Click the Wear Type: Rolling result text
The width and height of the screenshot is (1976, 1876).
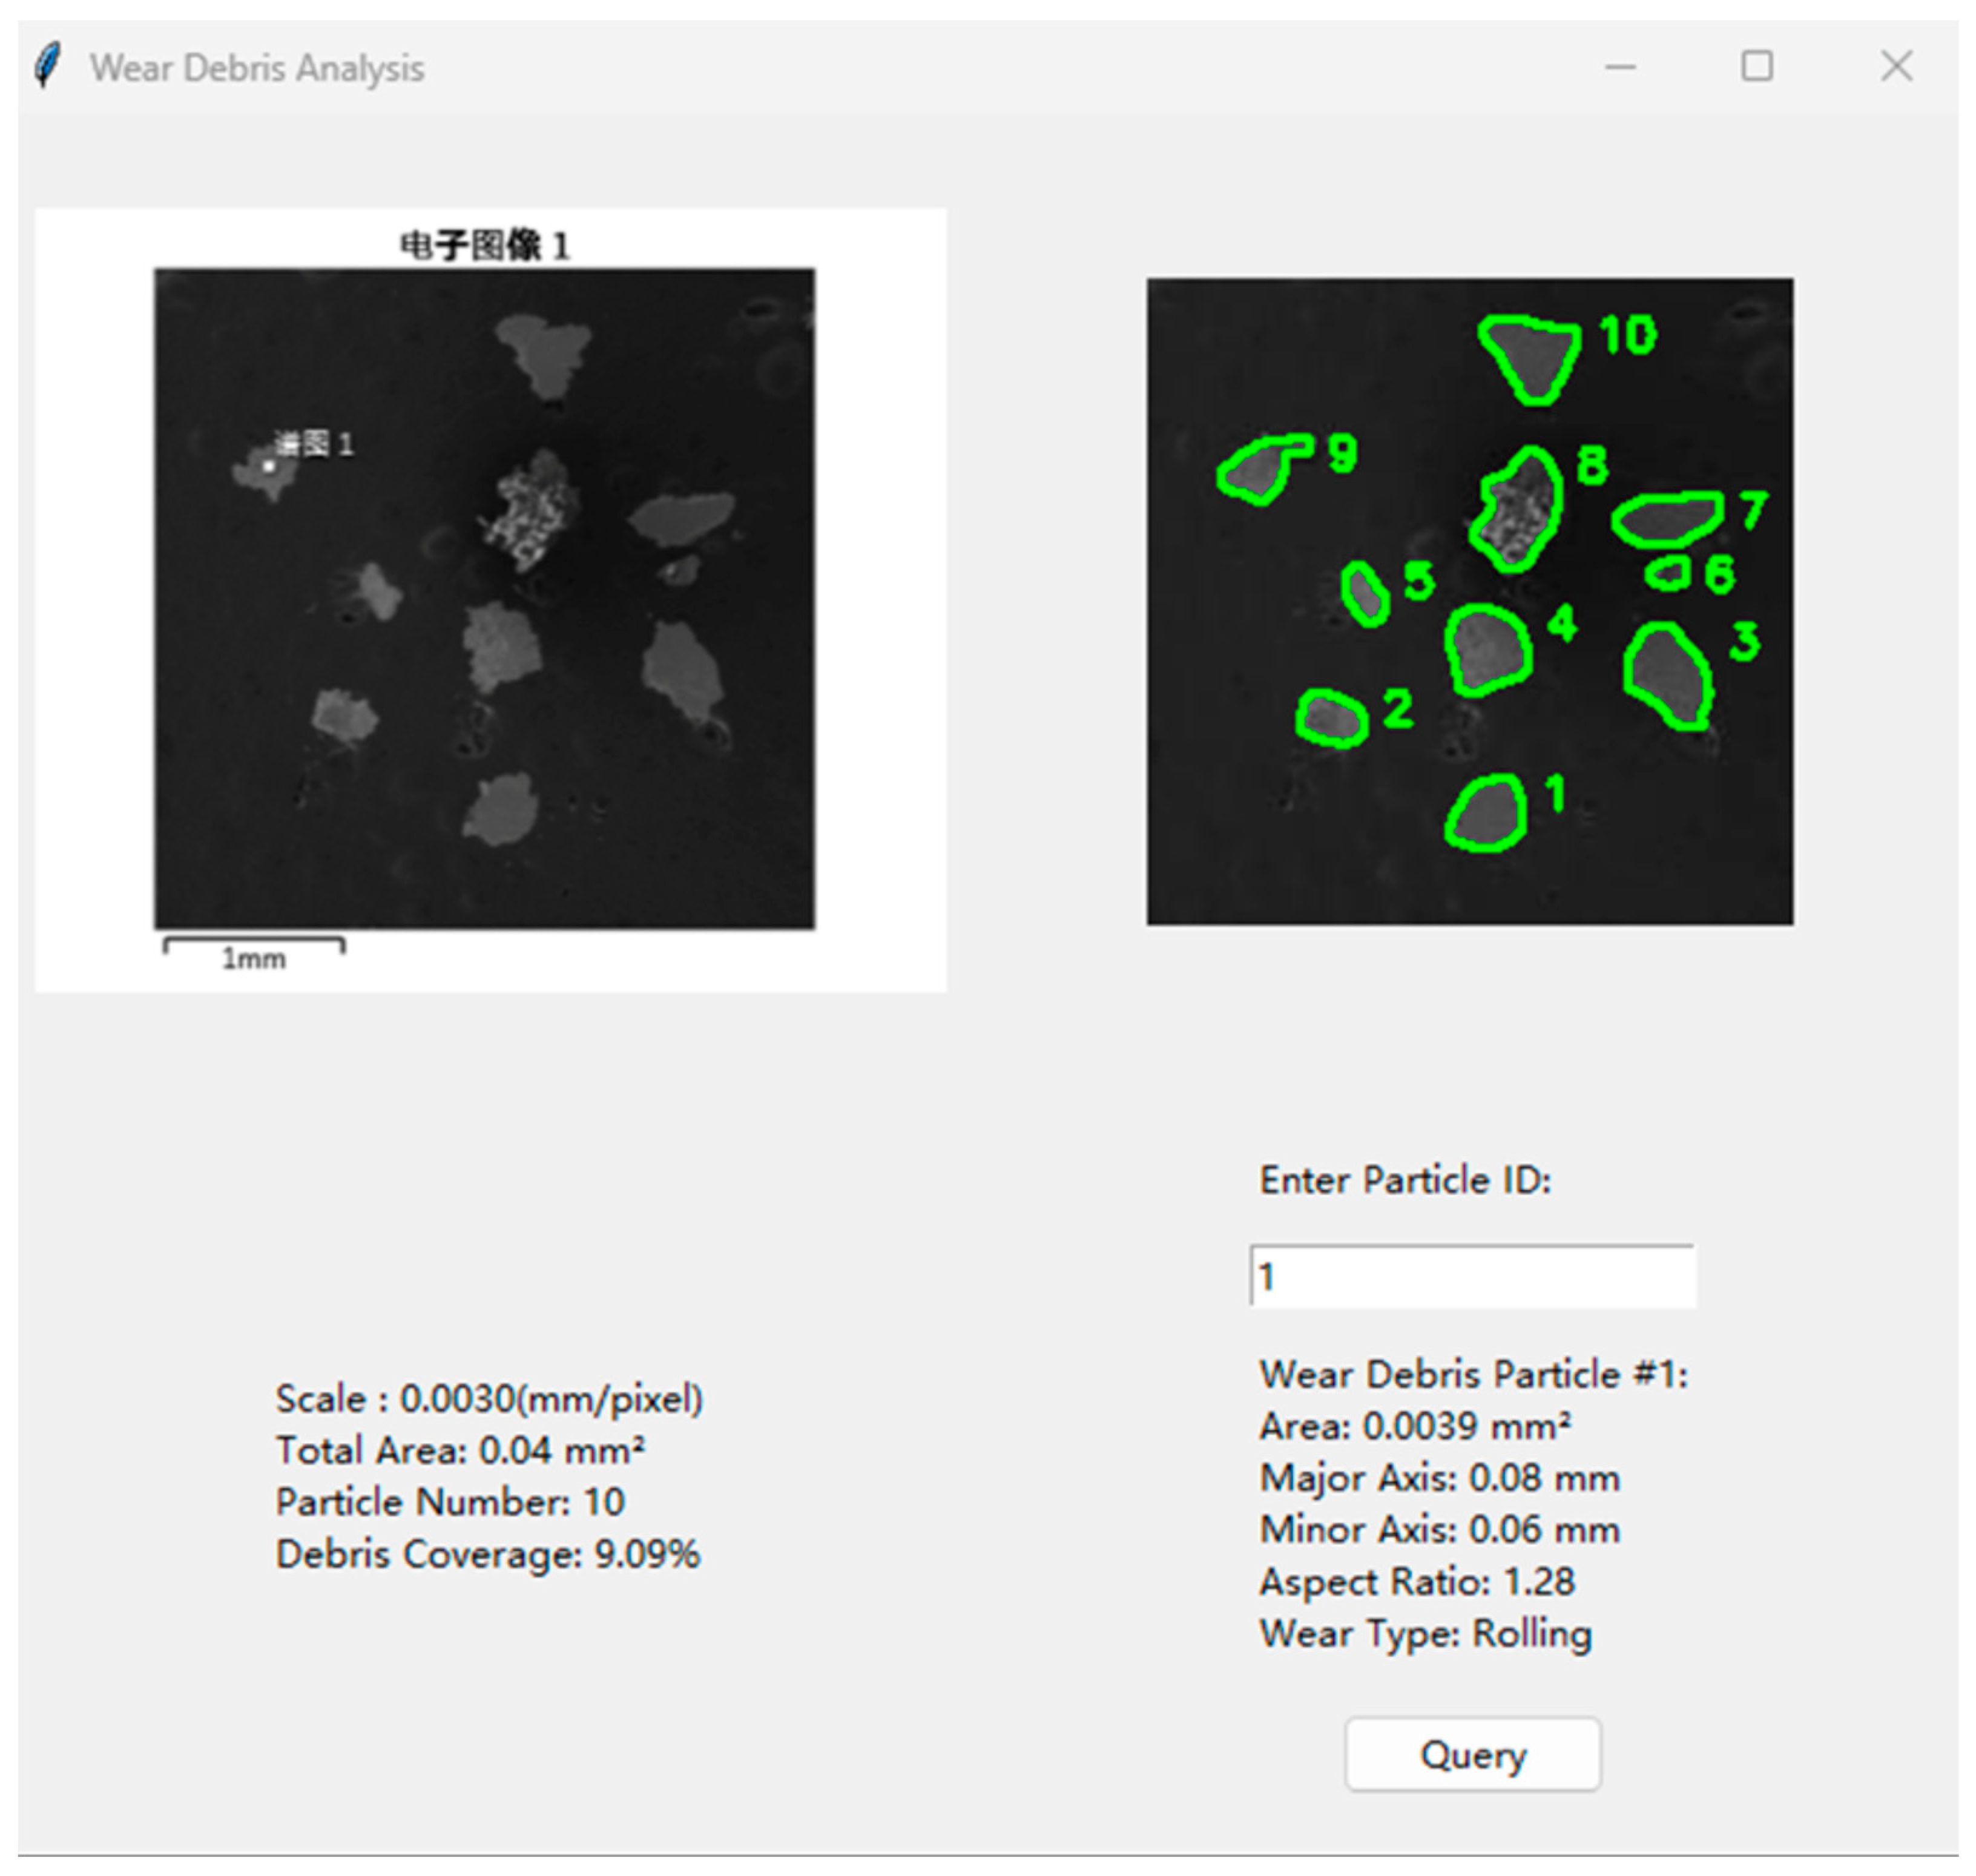coord(1425,1634)
